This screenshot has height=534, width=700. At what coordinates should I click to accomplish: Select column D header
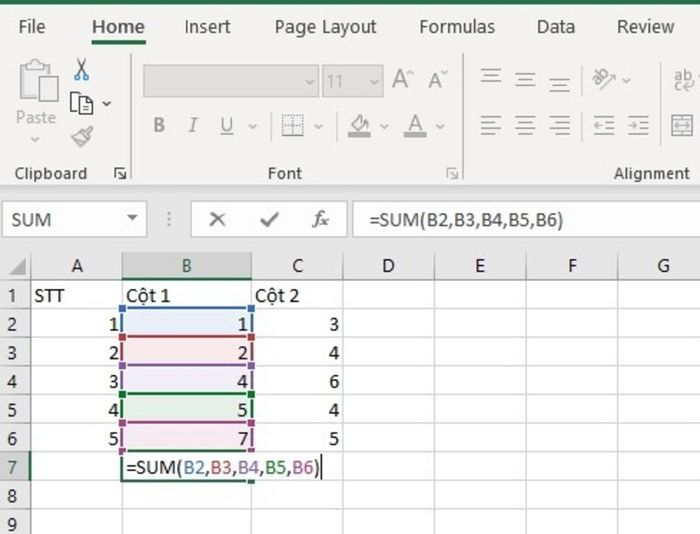(x=388, y=266)
